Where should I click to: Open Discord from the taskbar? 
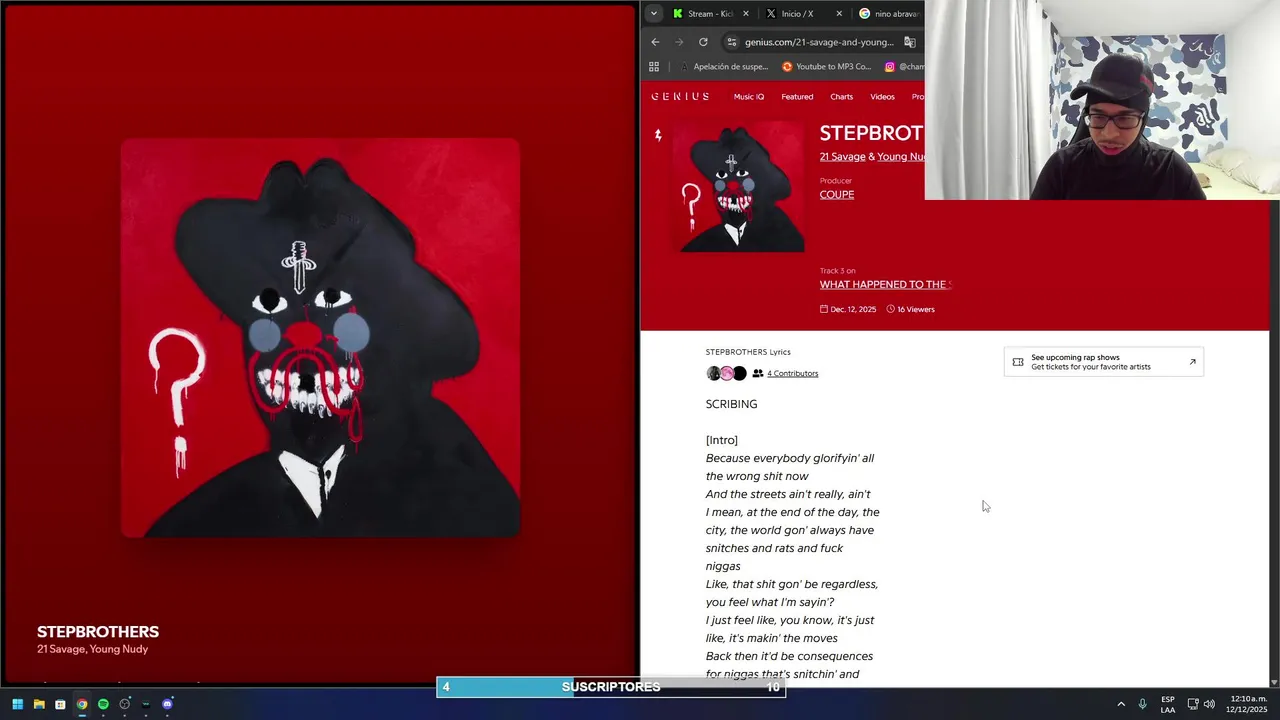(167, 704)
